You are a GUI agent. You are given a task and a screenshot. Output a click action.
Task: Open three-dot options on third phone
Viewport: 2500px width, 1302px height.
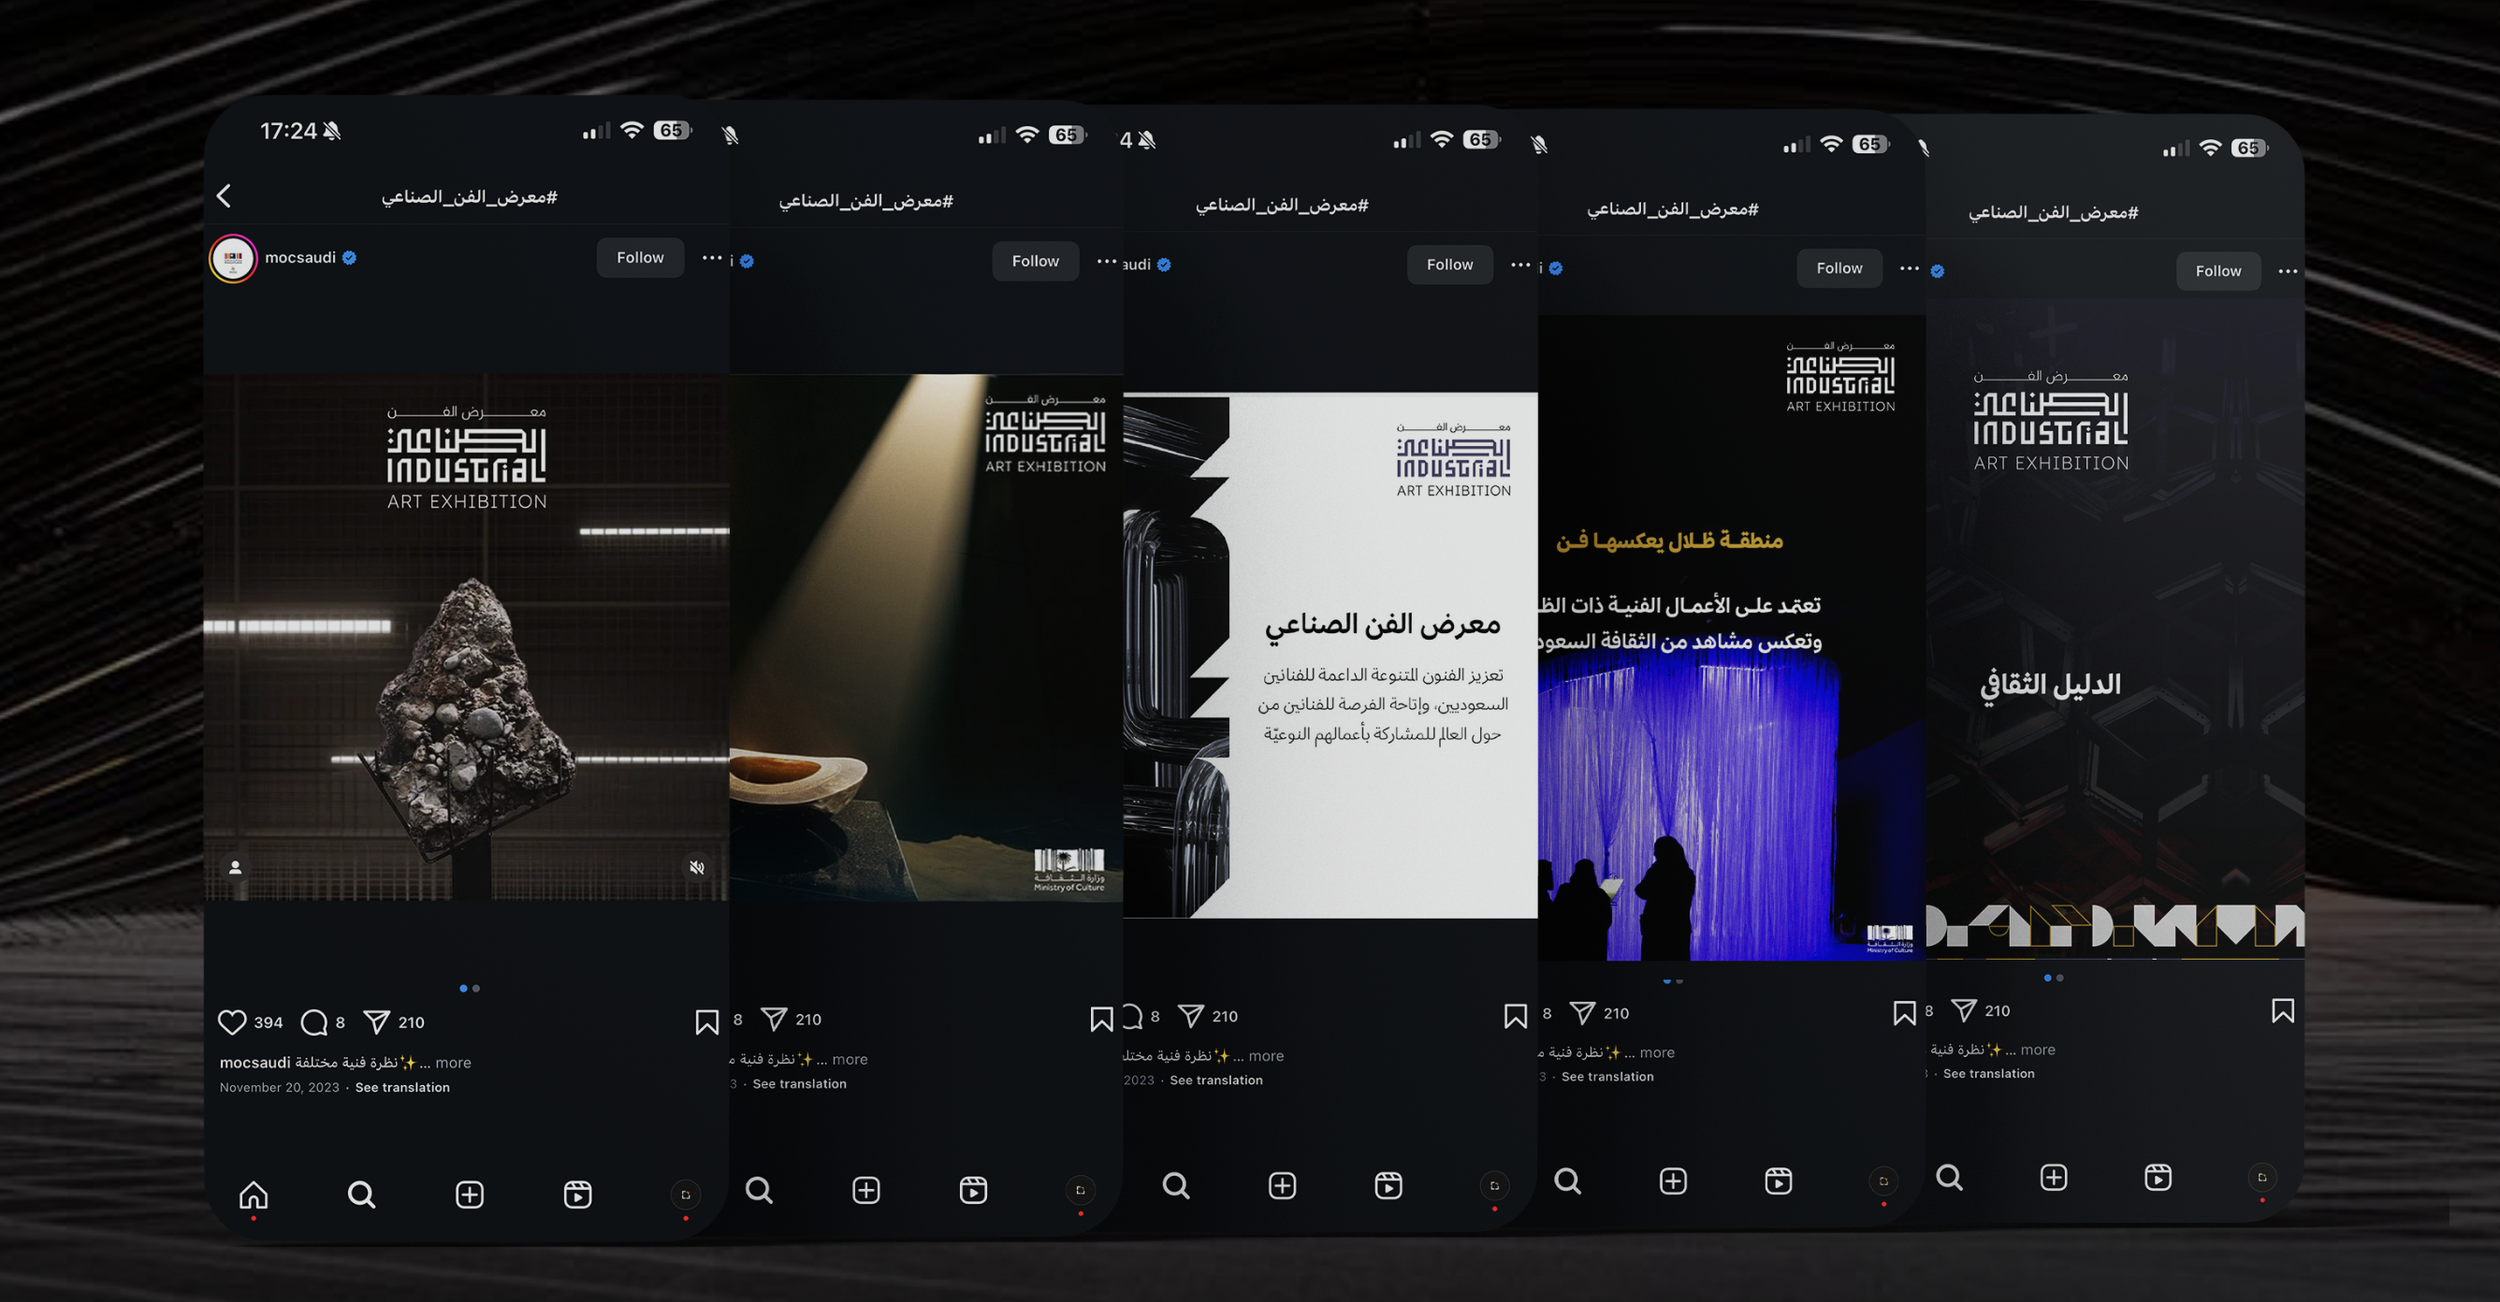click(x=1520, y=265)
